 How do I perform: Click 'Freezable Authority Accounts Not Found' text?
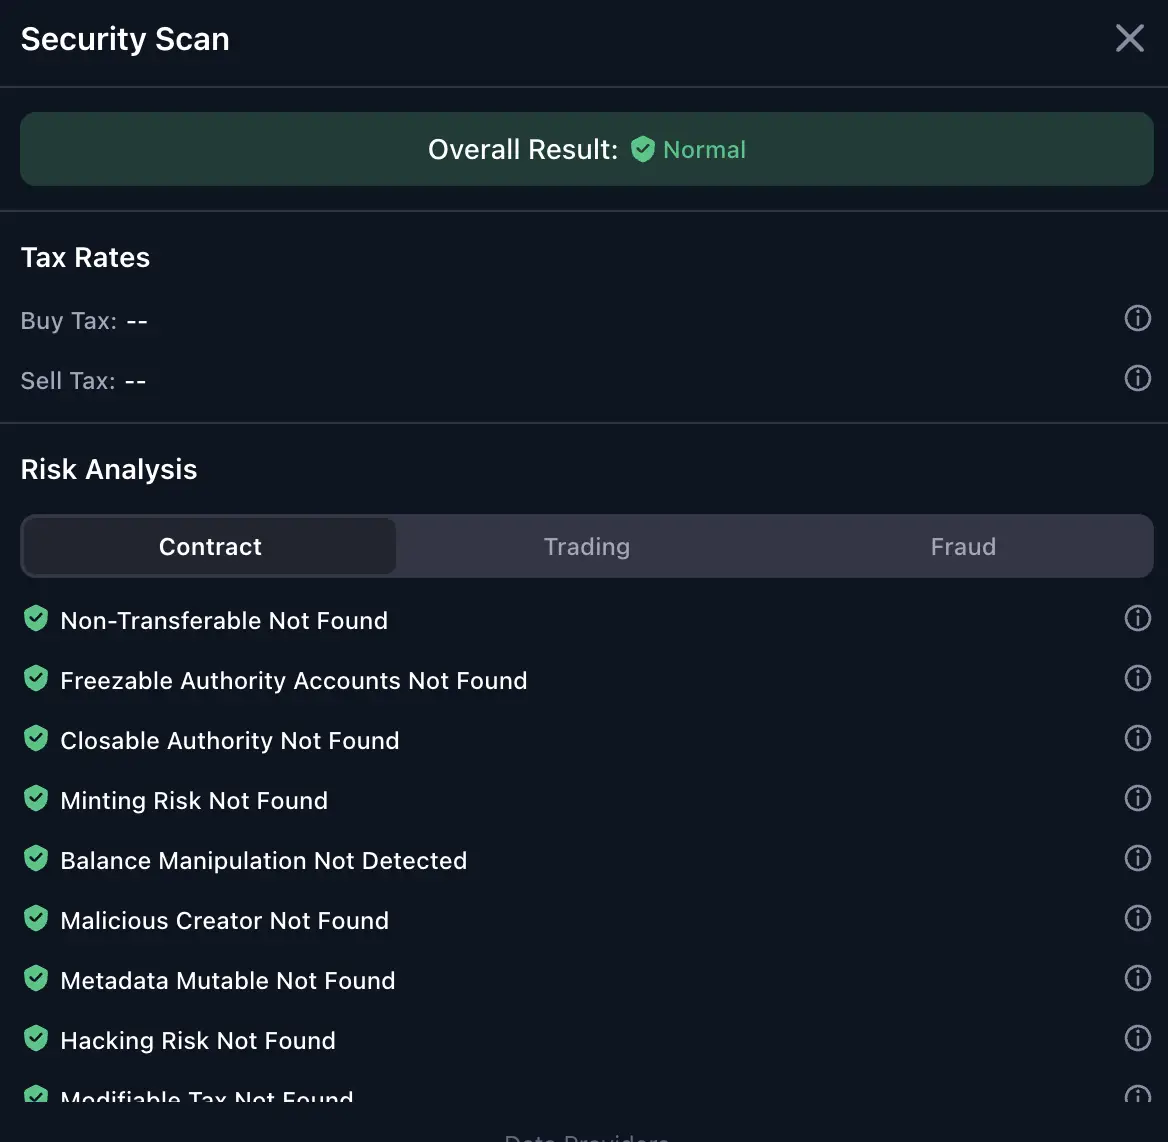click(293, 681)
